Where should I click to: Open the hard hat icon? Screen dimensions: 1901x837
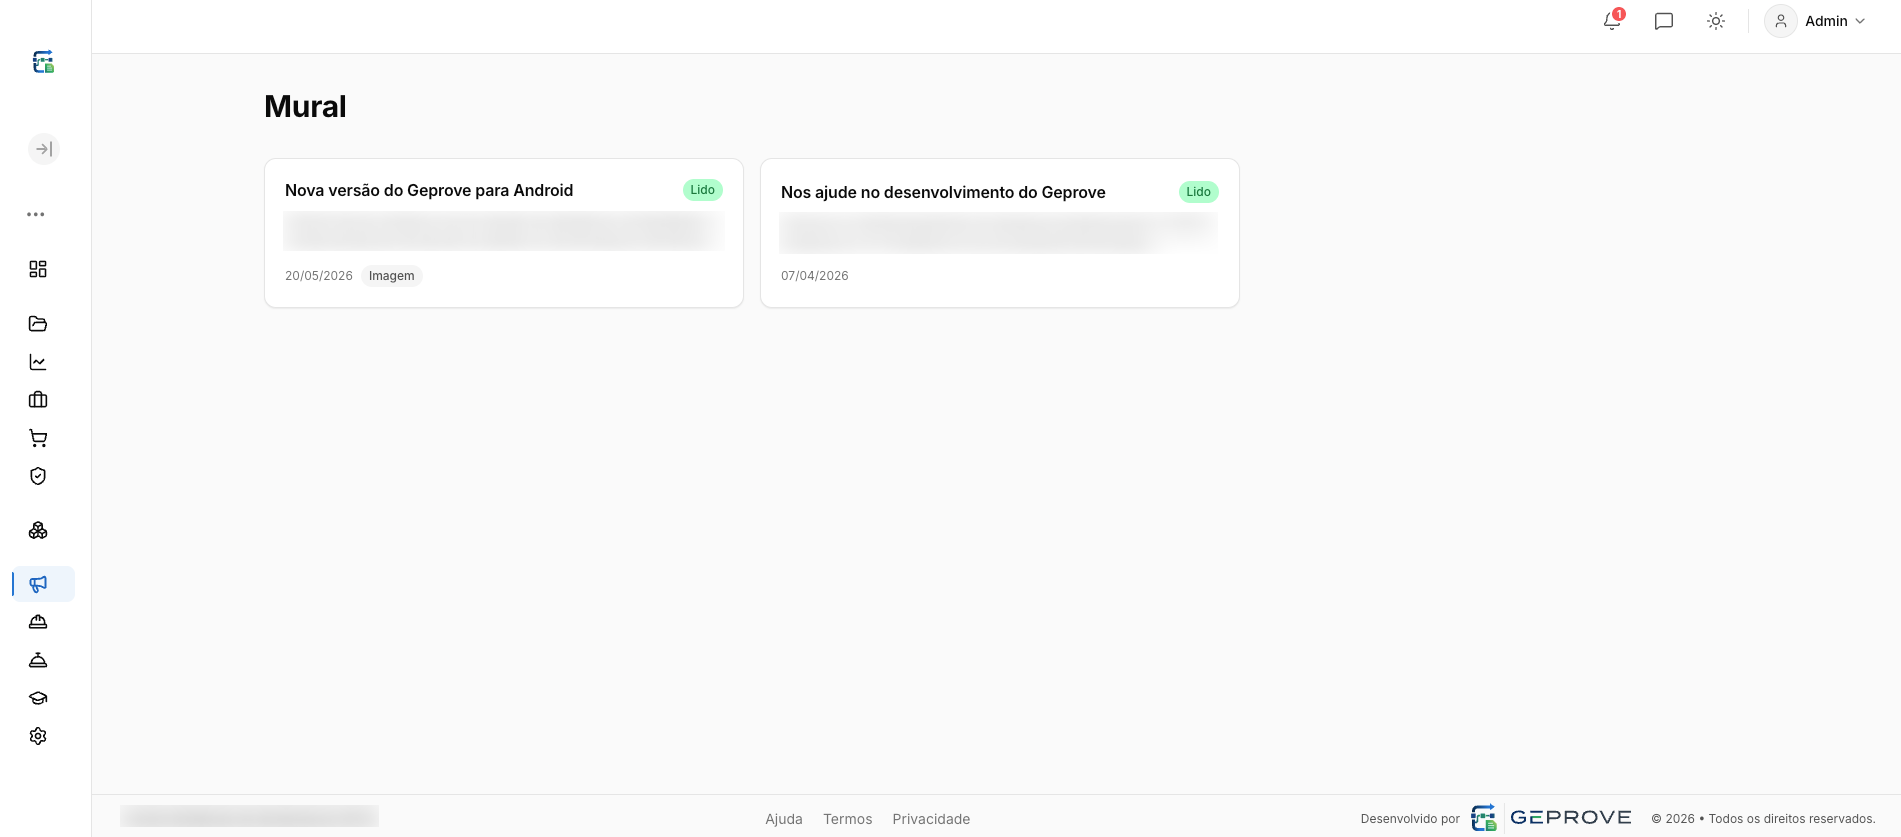click(x=38, y=622)
